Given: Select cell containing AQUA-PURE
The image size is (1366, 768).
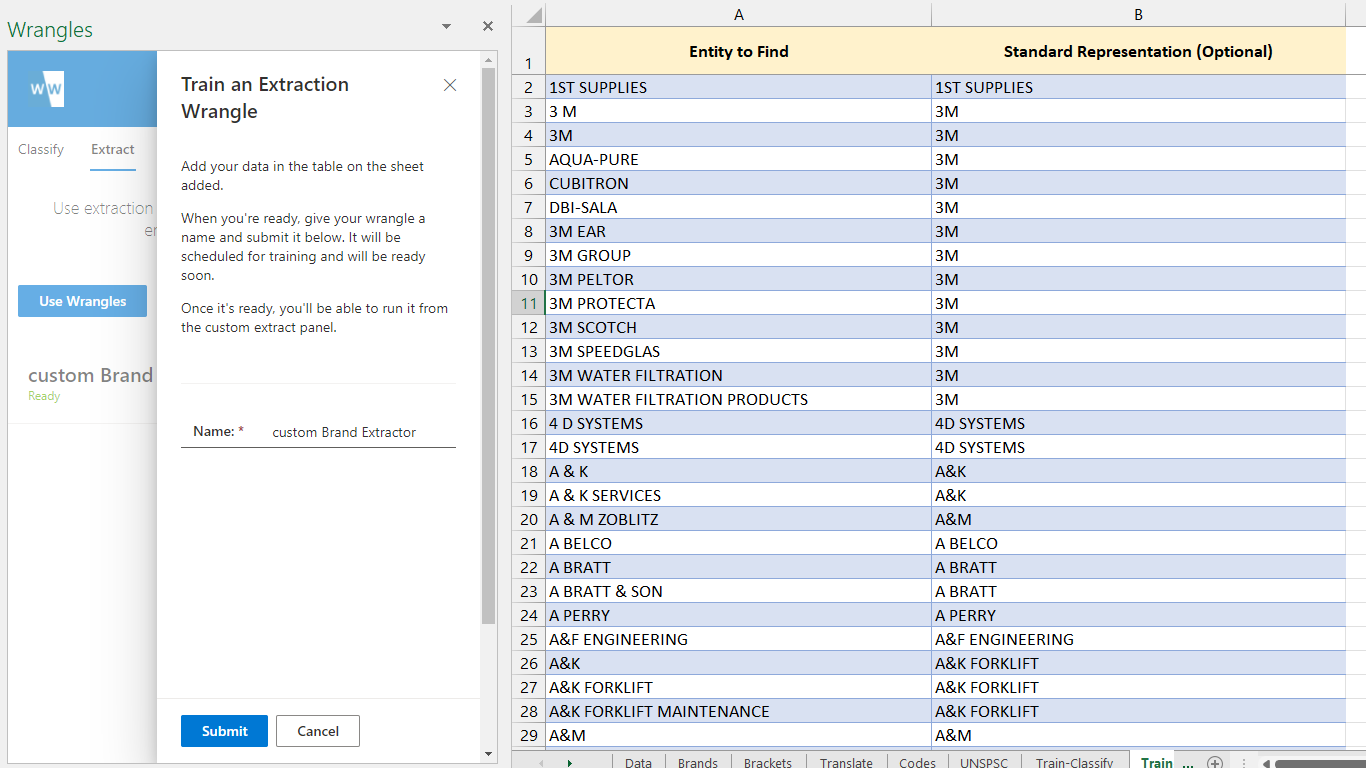Looking at the screenshot, I should (x=738, y=159).
